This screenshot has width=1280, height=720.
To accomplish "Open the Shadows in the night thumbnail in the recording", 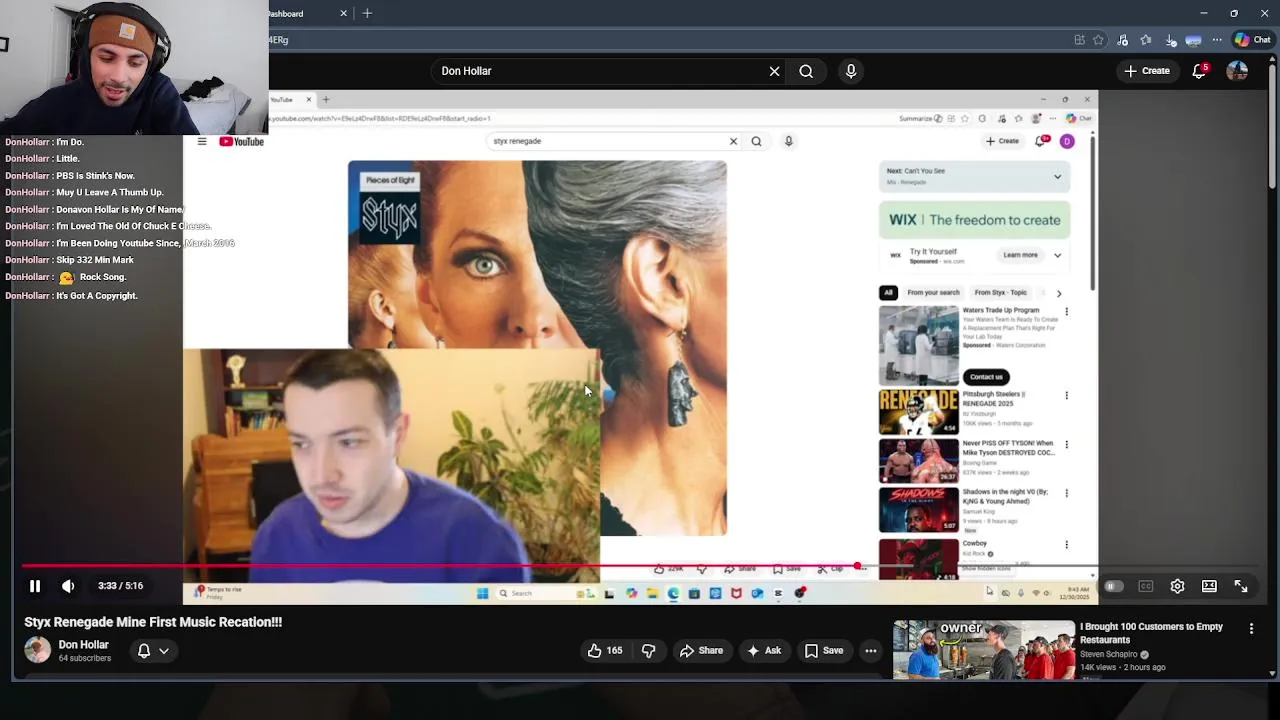I will tap(918, 510).
